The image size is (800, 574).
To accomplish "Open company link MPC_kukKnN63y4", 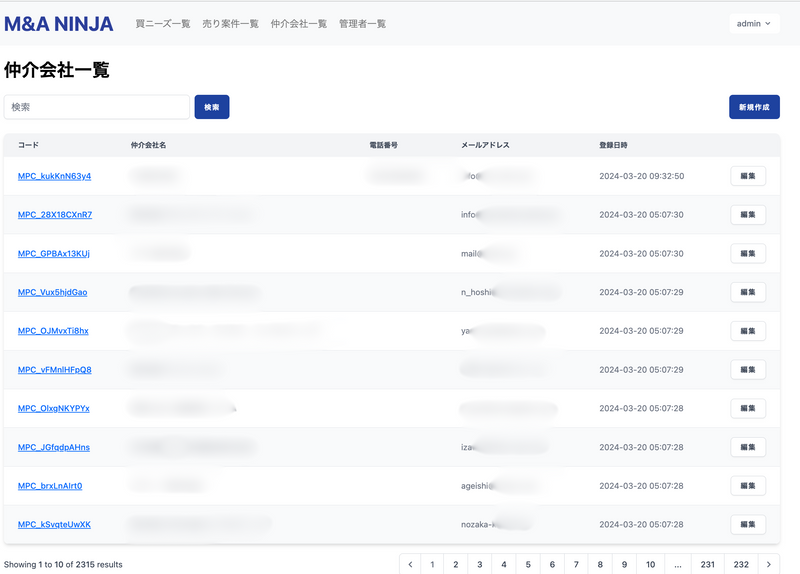I will (54, 176).
